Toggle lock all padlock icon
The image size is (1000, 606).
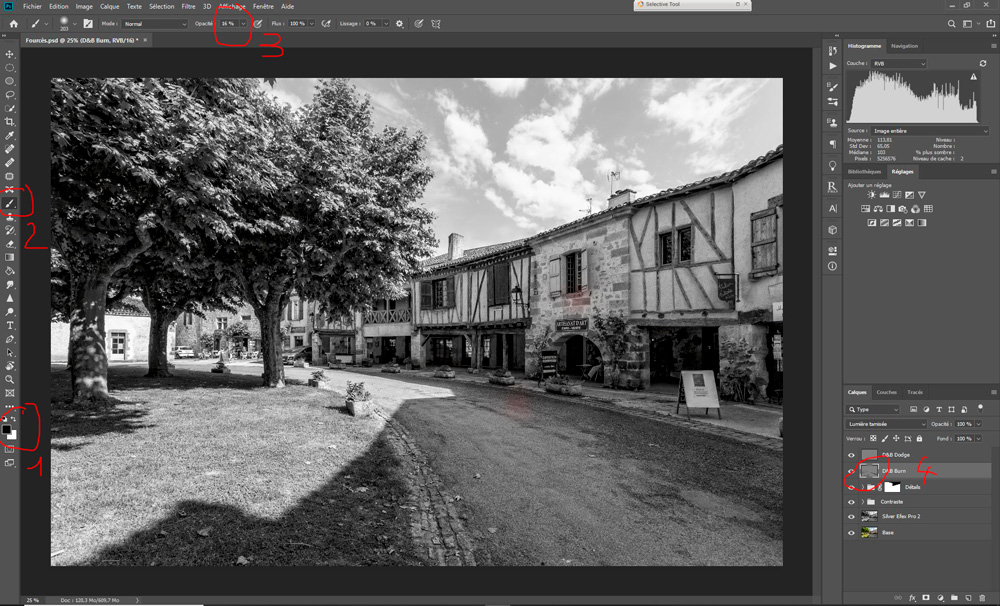pos(919,438)
